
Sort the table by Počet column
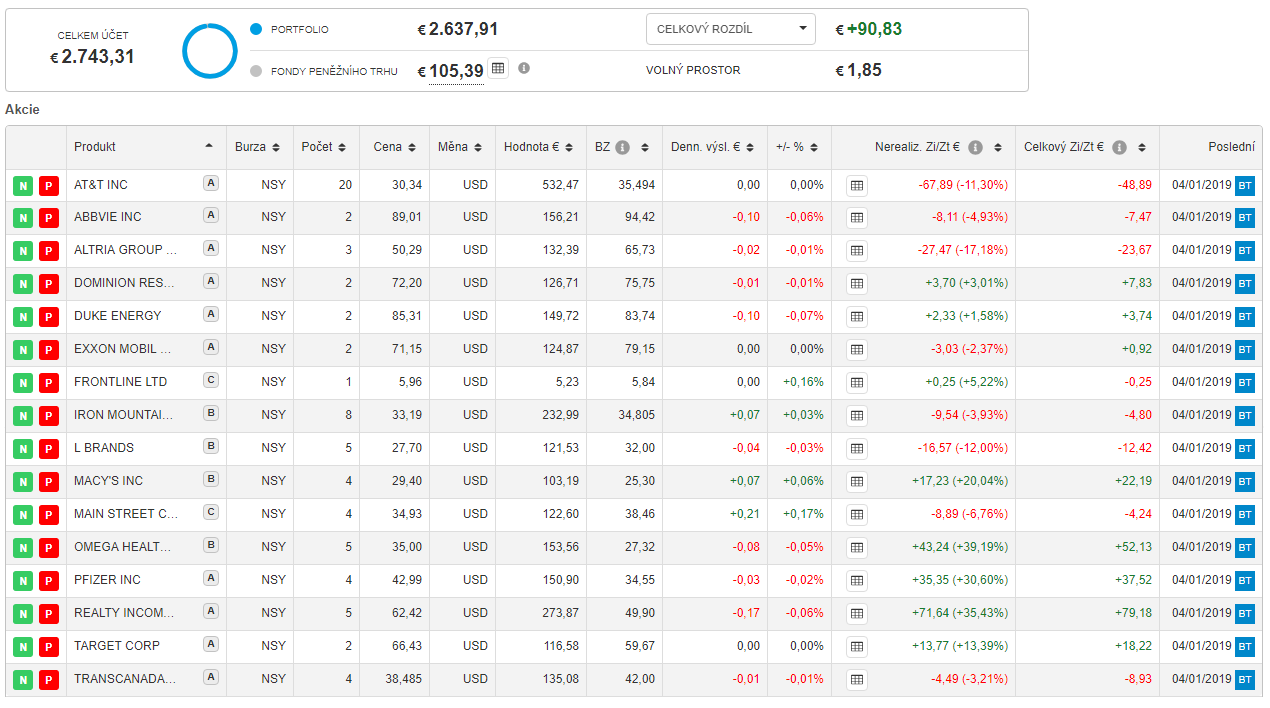point(326,147)
